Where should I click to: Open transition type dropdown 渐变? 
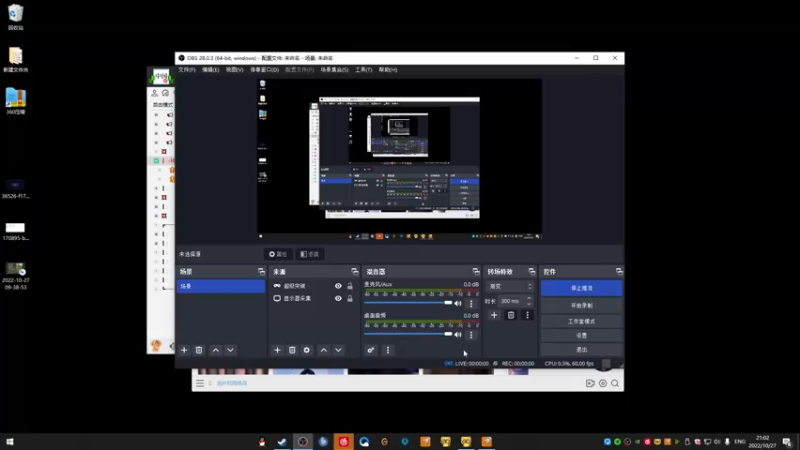click(510, 287)
